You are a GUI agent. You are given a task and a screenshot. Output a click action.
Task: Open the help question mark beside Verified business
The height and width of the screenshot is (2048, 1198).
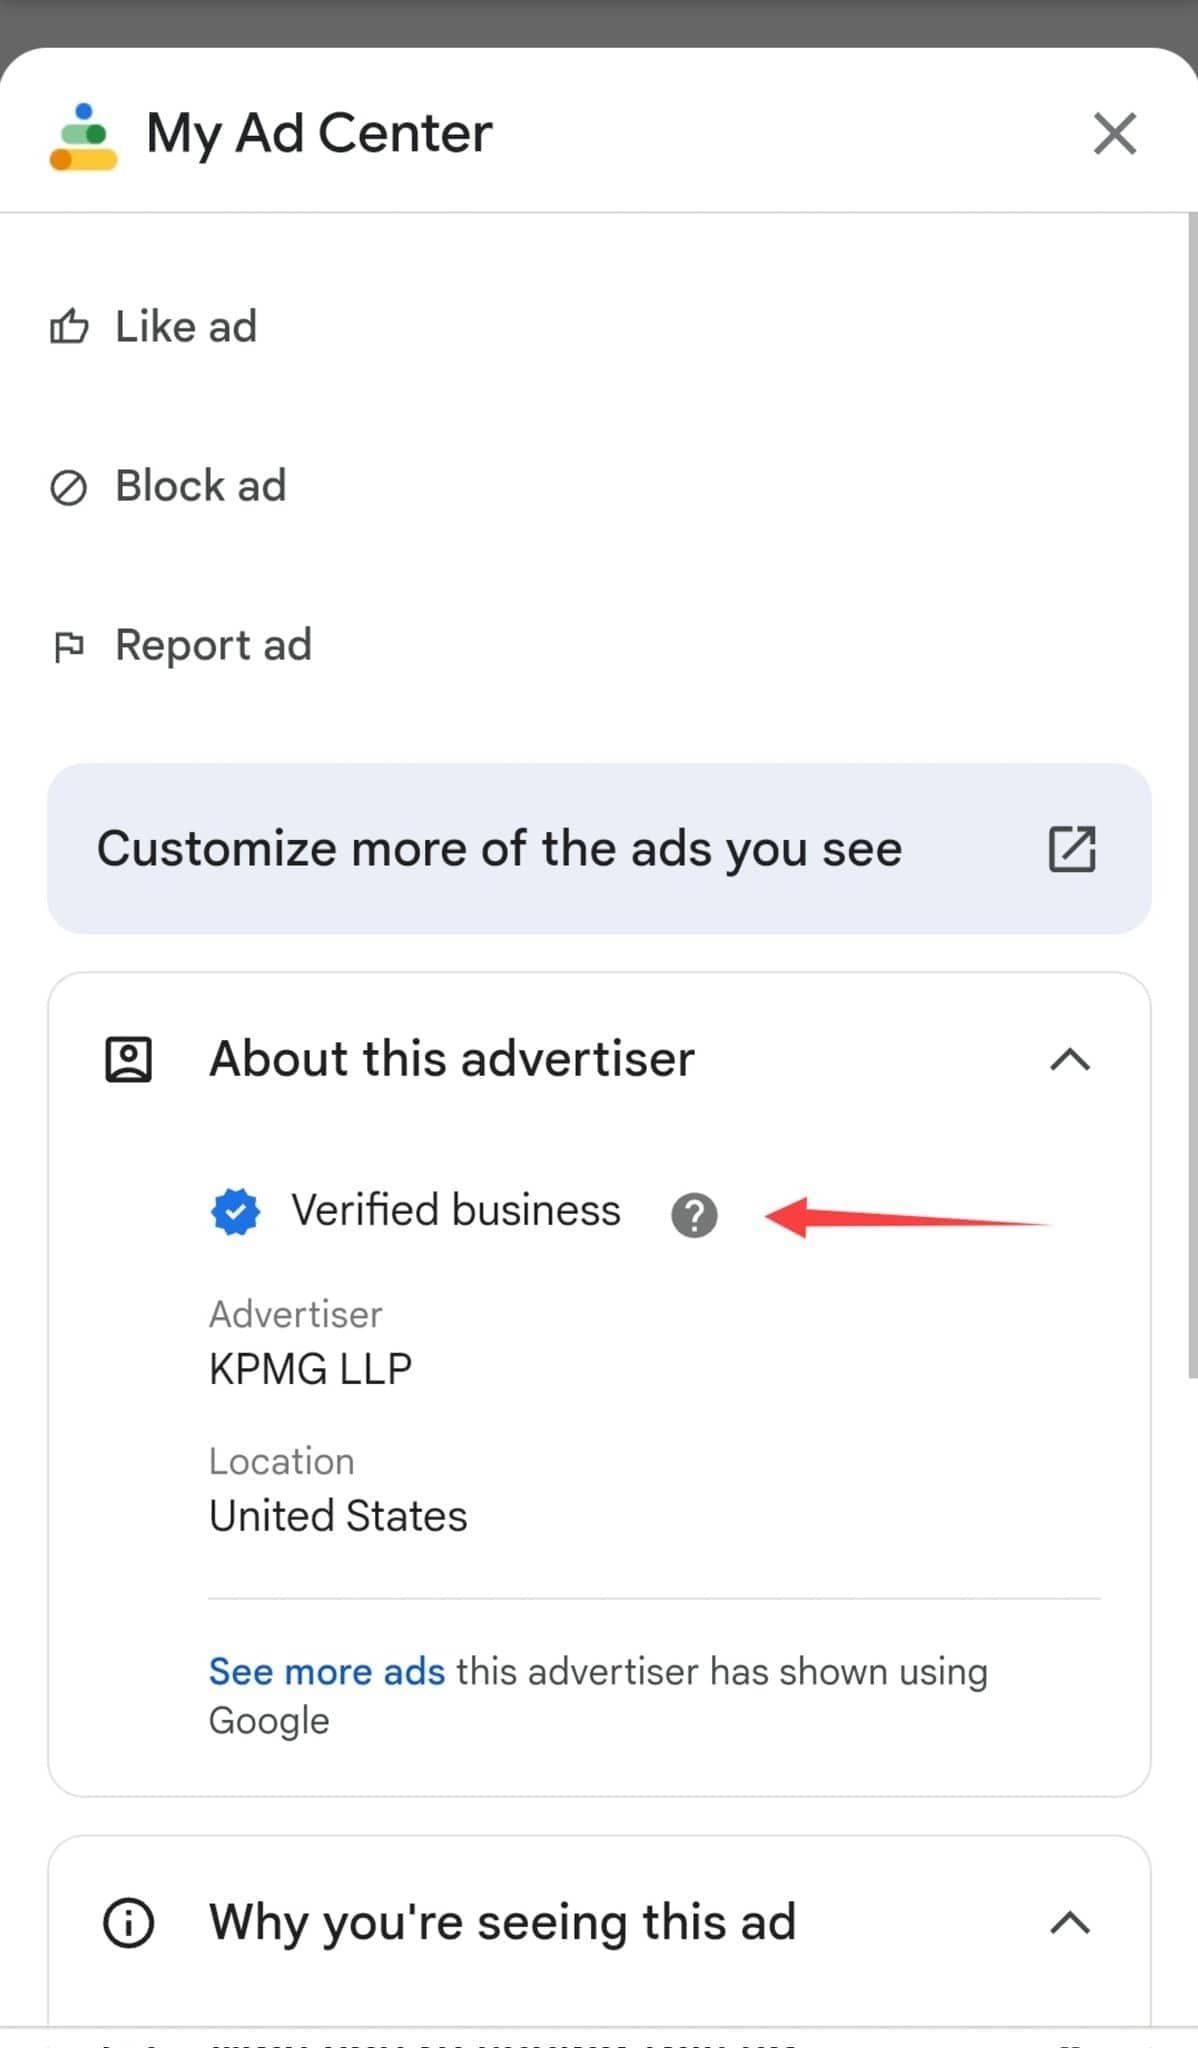(x=694, y=1215)
